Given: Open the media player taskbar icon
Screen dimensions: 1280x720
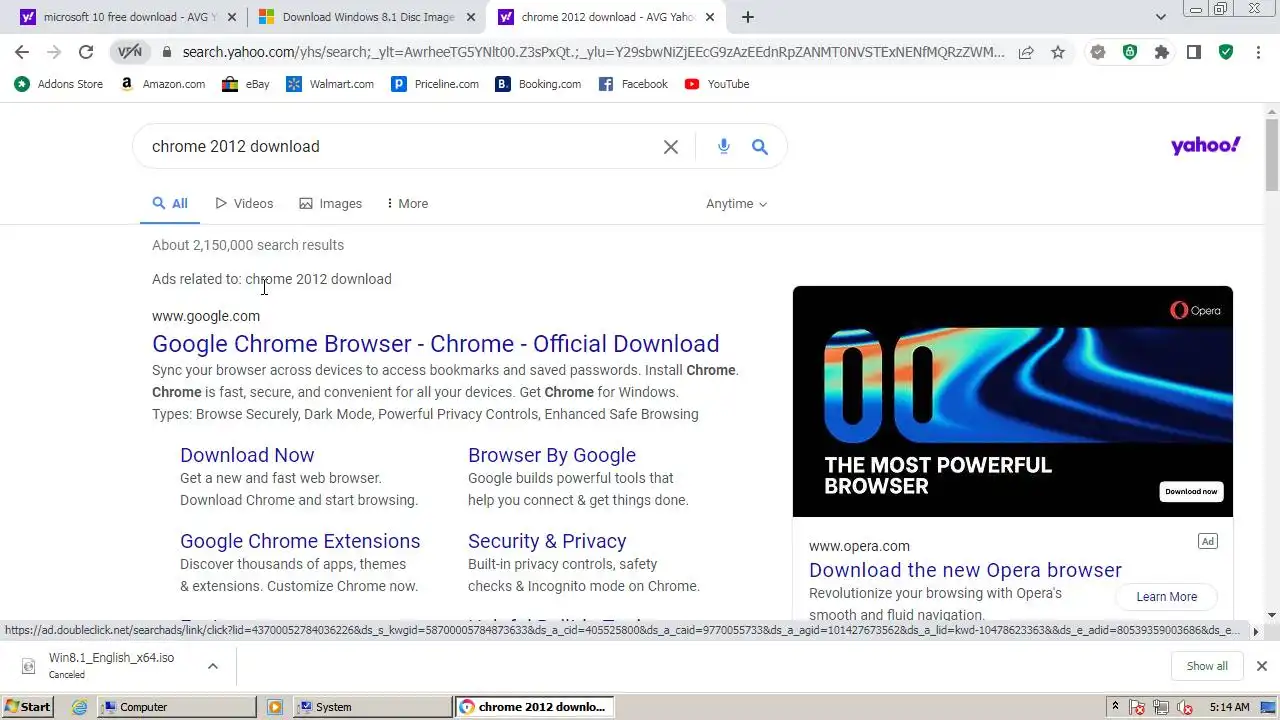Looking at the screenshot, I should point(275,707).
